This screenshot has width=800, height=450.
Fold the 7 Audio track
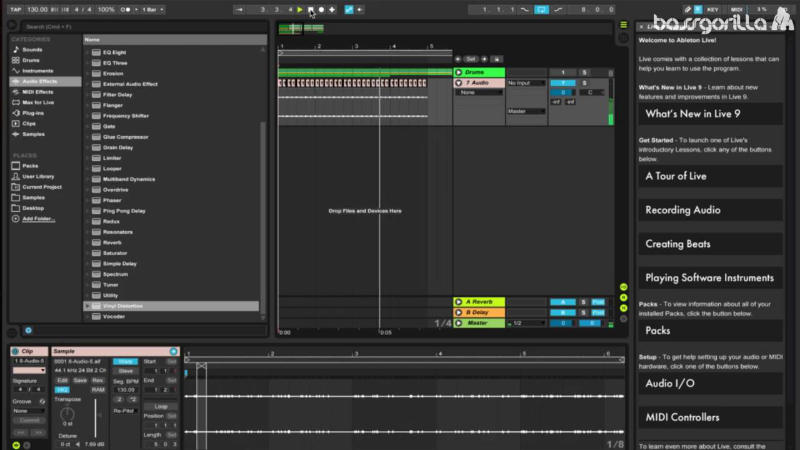coord(459,83)
